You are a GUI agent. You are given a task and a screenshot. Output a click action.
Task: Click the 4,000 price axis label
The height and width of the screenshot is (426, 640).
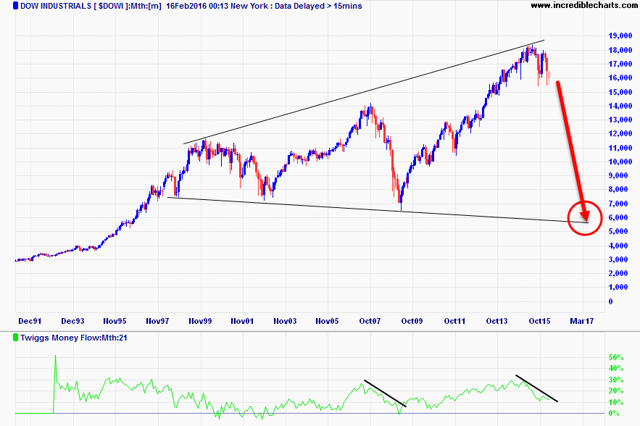(x=618, y=246)
